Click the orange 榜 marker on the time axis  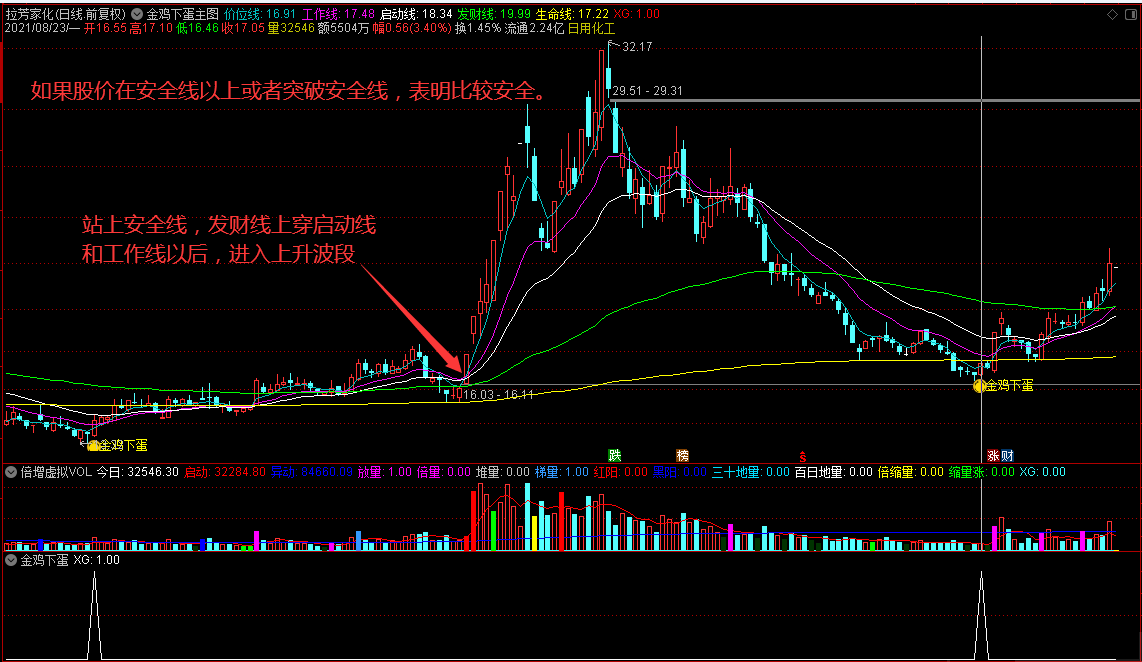tap(682, 456)
